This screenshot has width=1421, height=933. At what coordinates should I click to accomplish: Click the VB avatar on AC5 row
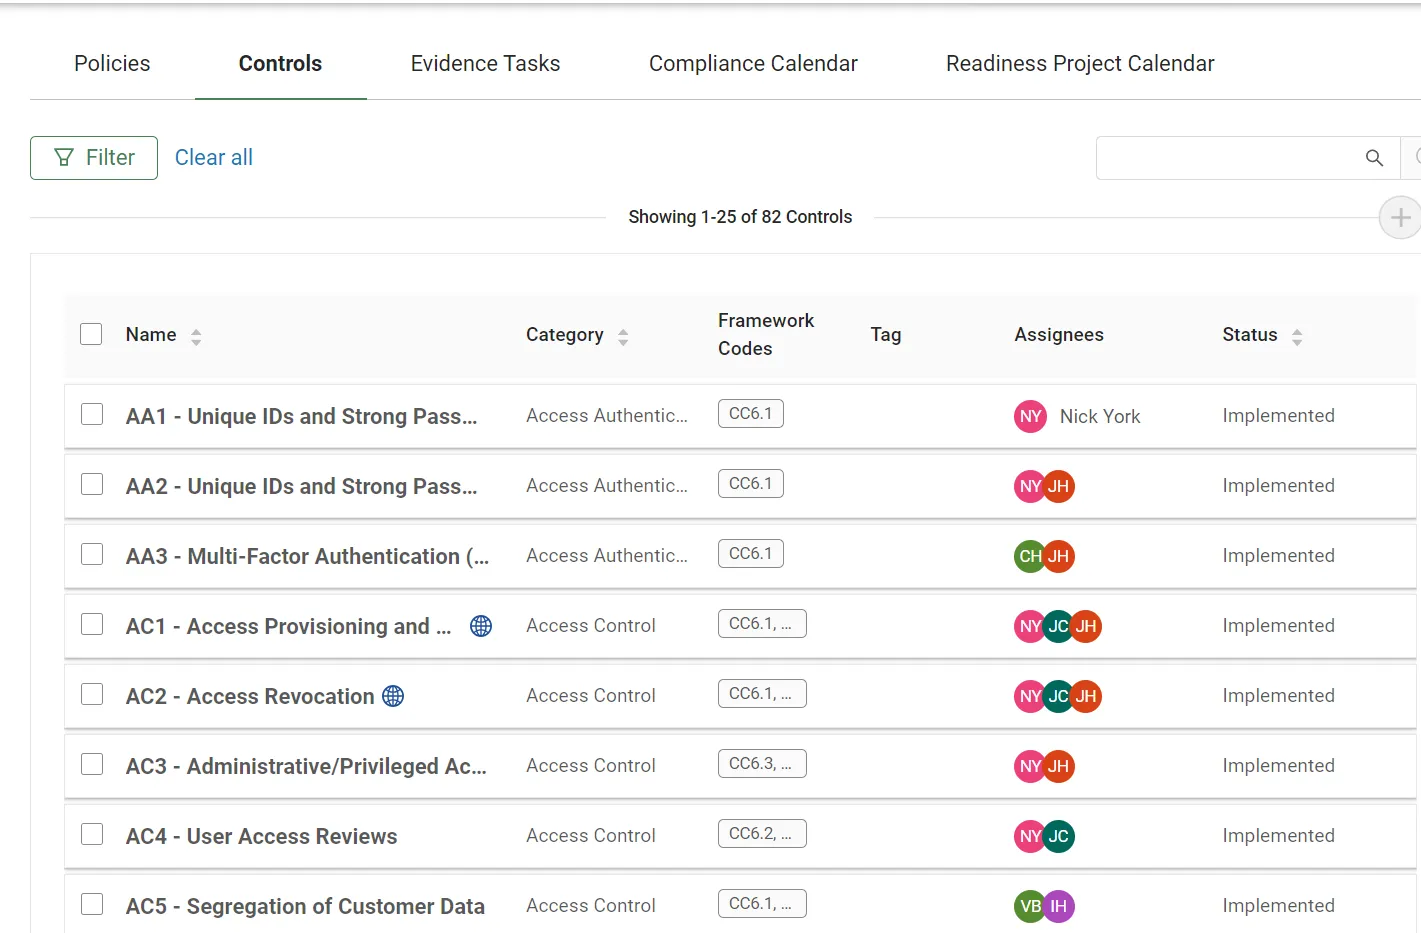pos(1029,906)
